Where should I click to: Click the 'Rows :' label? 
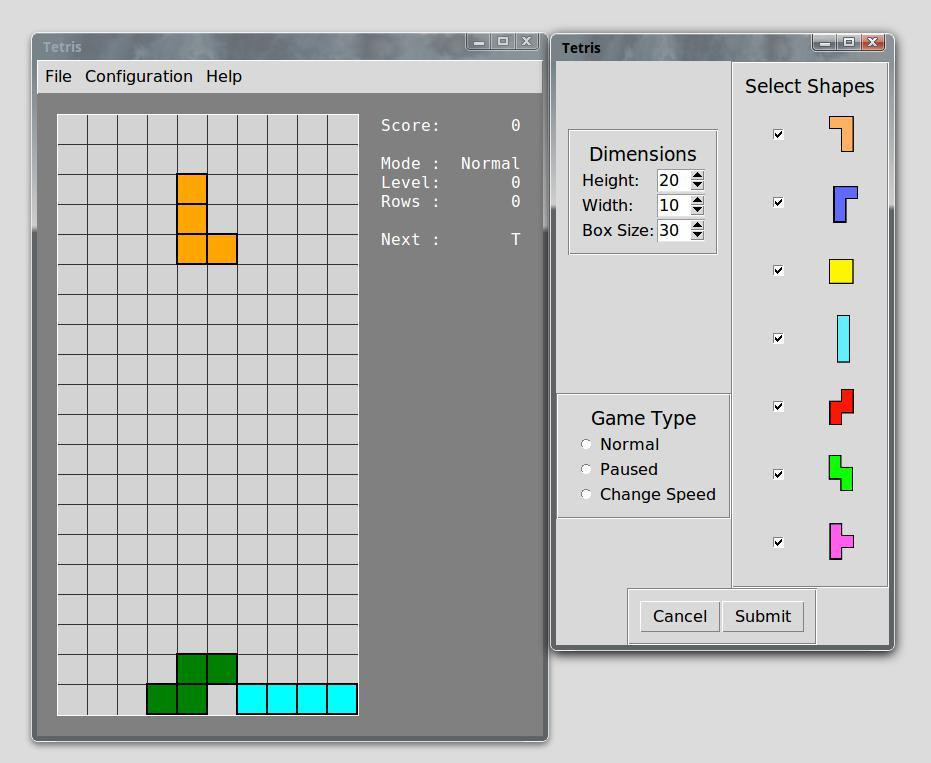(410, 201)
